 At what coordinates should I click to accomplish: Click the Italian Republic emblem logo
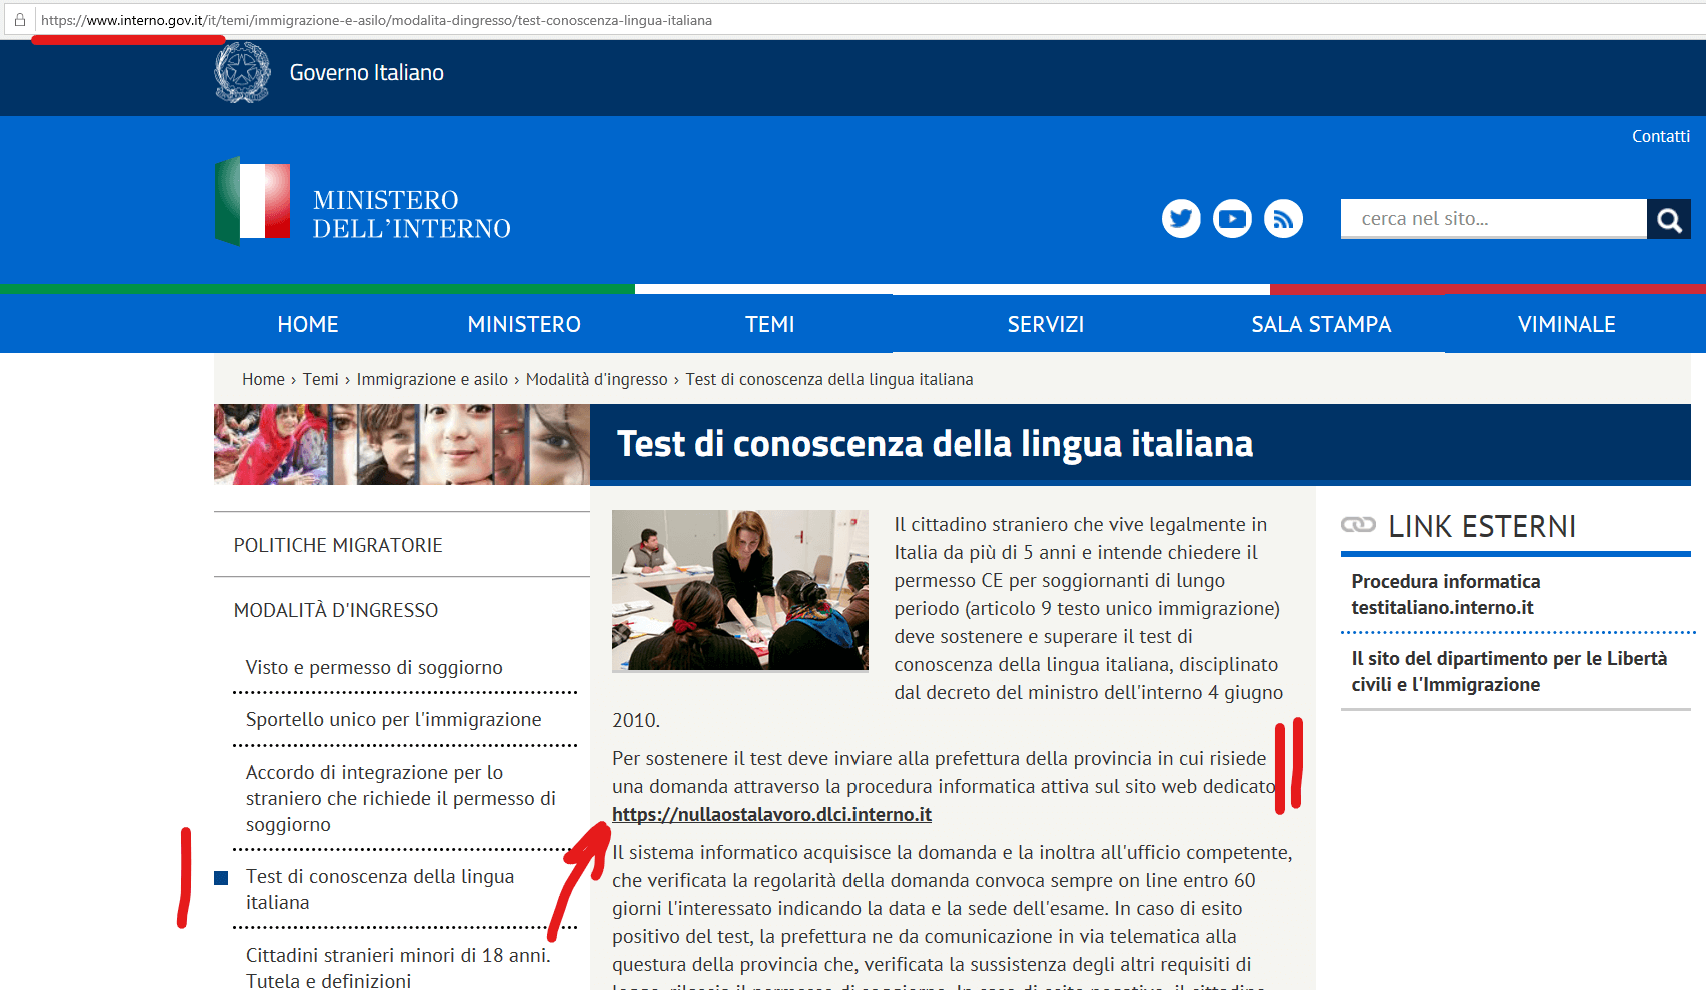[x=242, y=73]
